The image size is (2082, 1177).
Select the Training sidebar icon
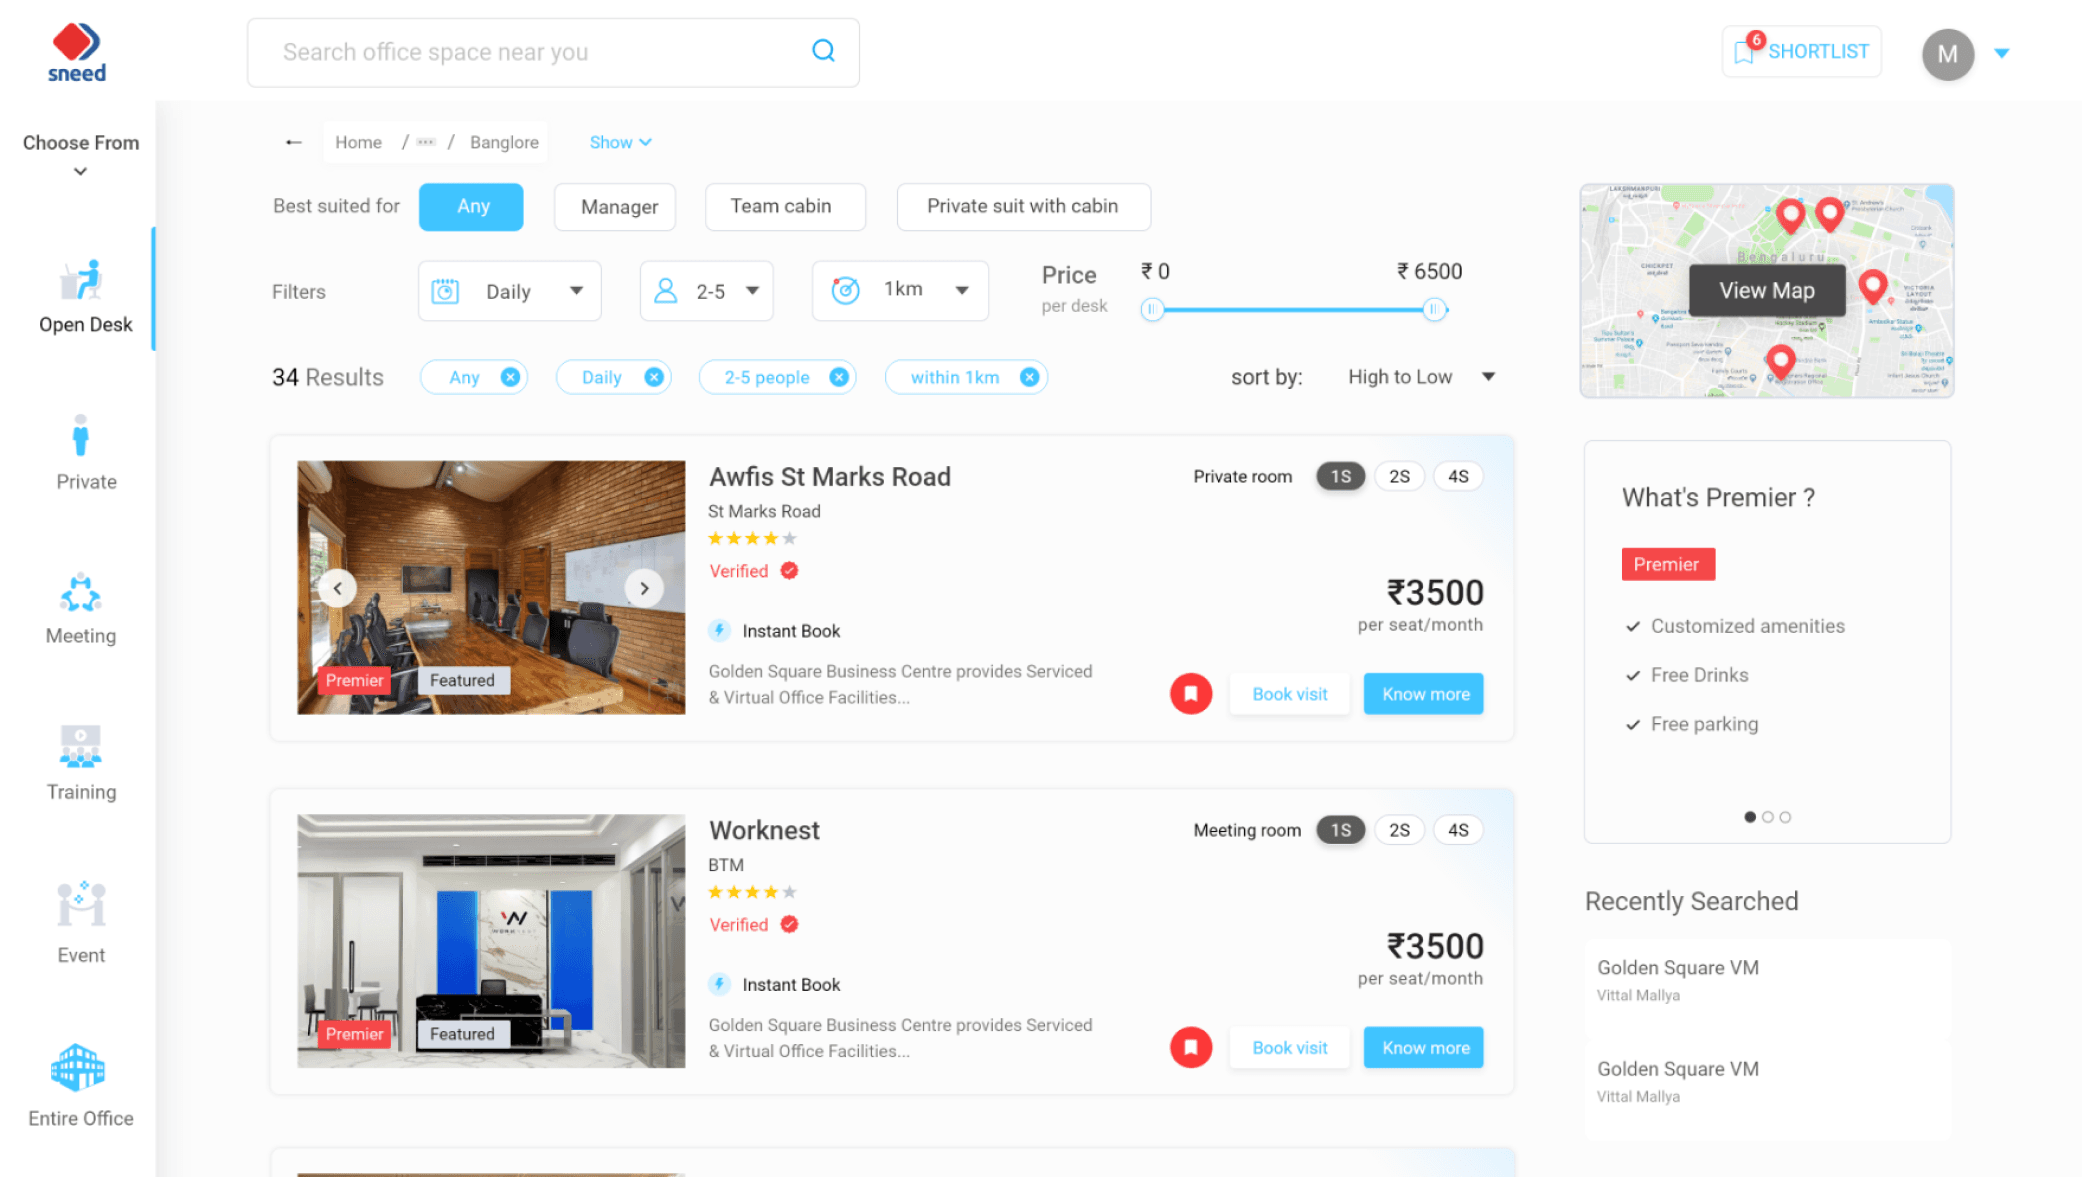click(81, 748)
